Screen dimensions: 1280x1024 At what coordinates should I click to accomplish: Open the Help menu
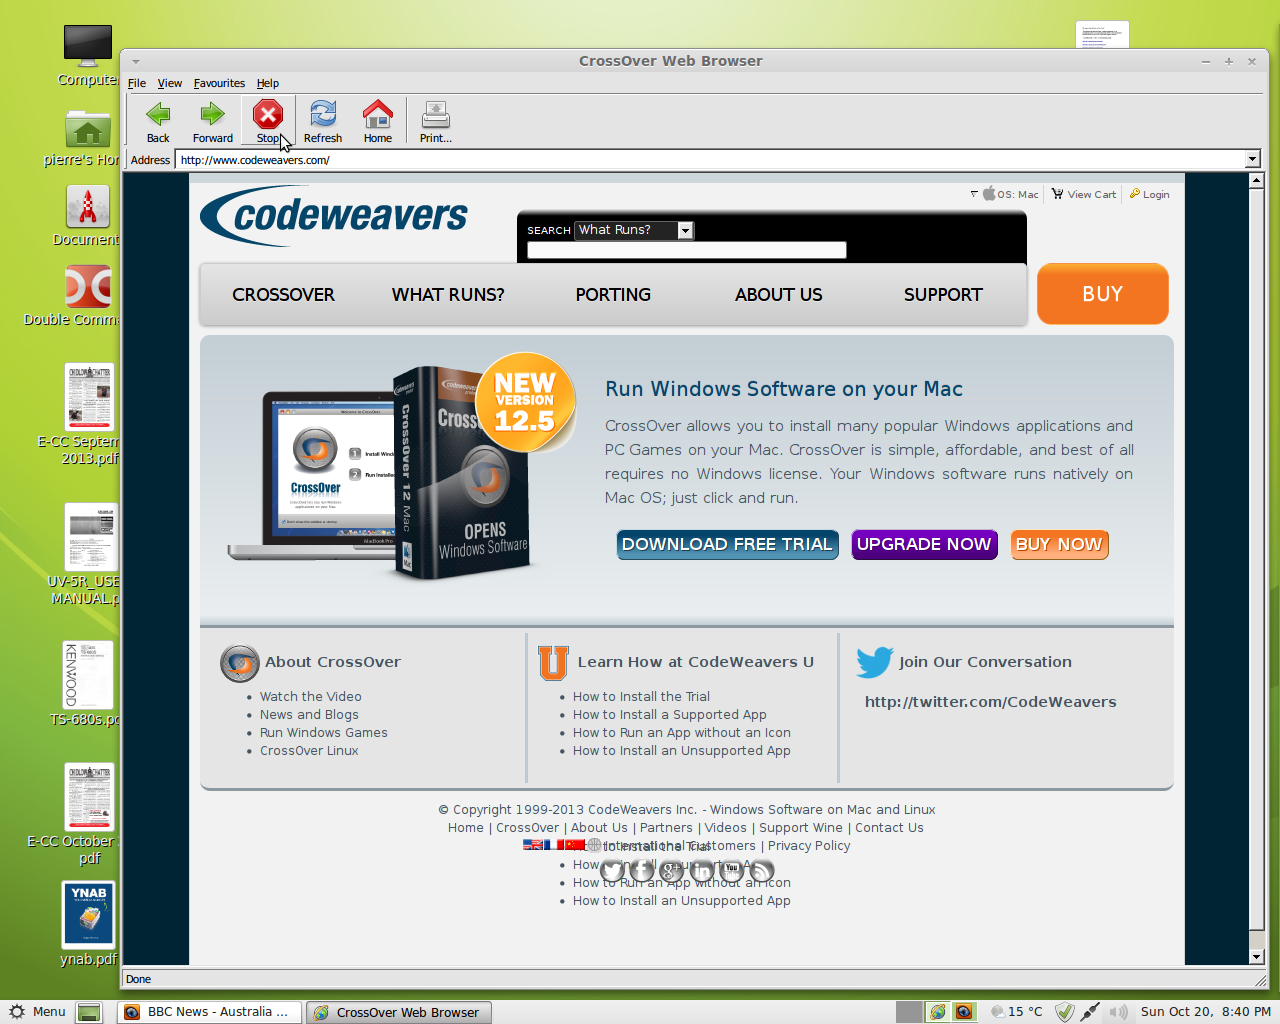pos(268,83)
